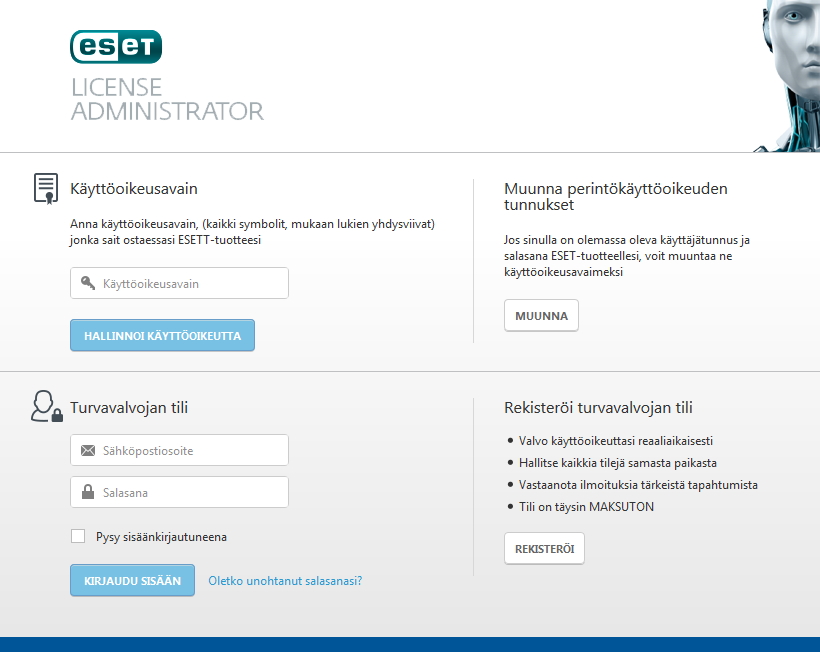Click the Rekisteröi turvavalvojan tili heading

click(x=598, y=407)
